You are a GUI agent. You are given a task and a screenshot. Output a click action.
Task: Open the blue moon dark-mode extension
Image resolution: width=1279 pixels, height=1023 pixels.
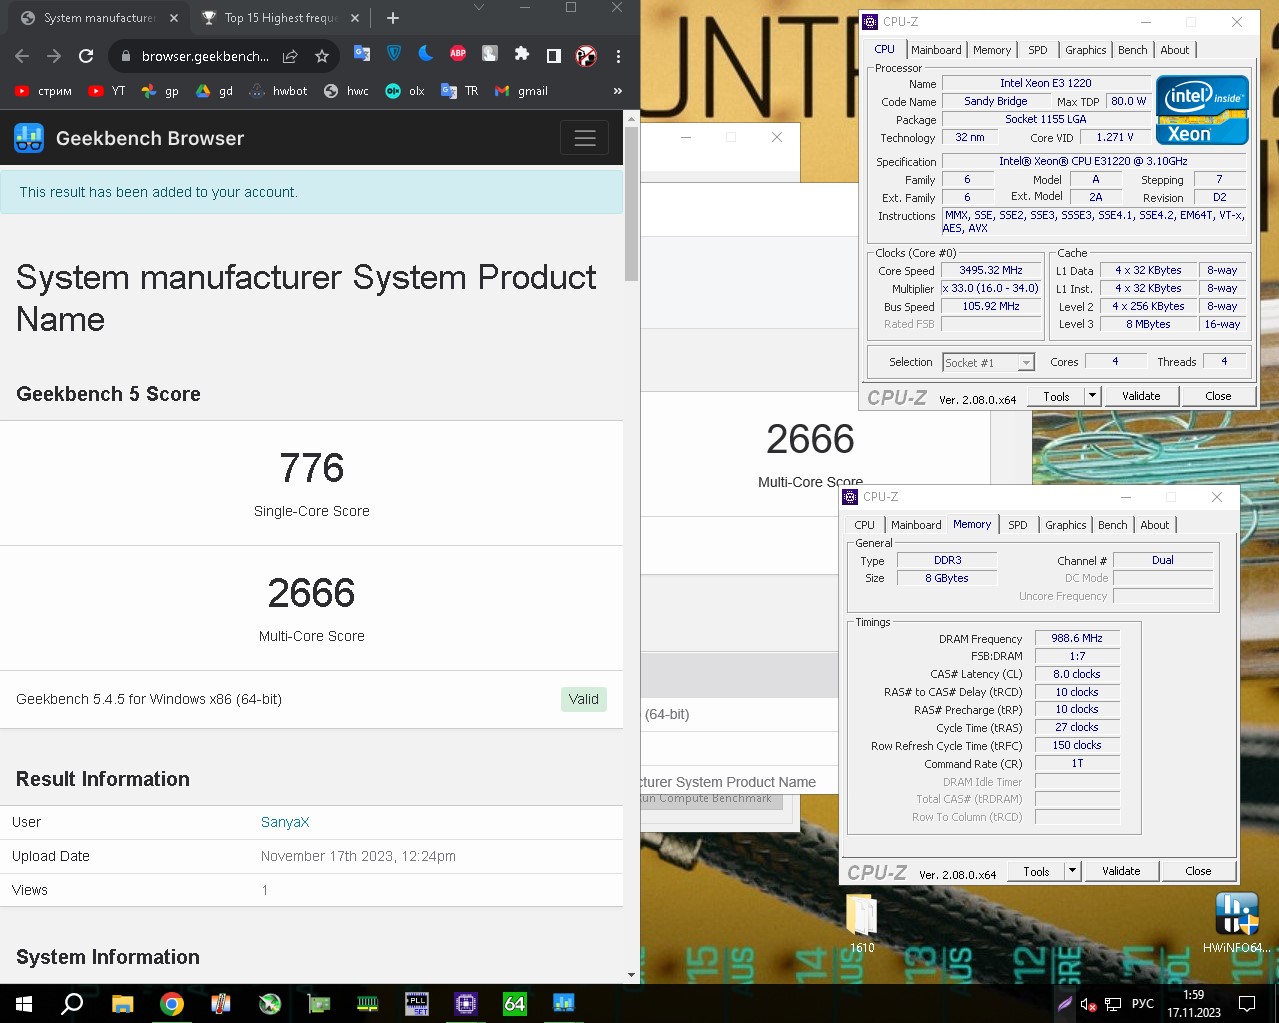426,54
